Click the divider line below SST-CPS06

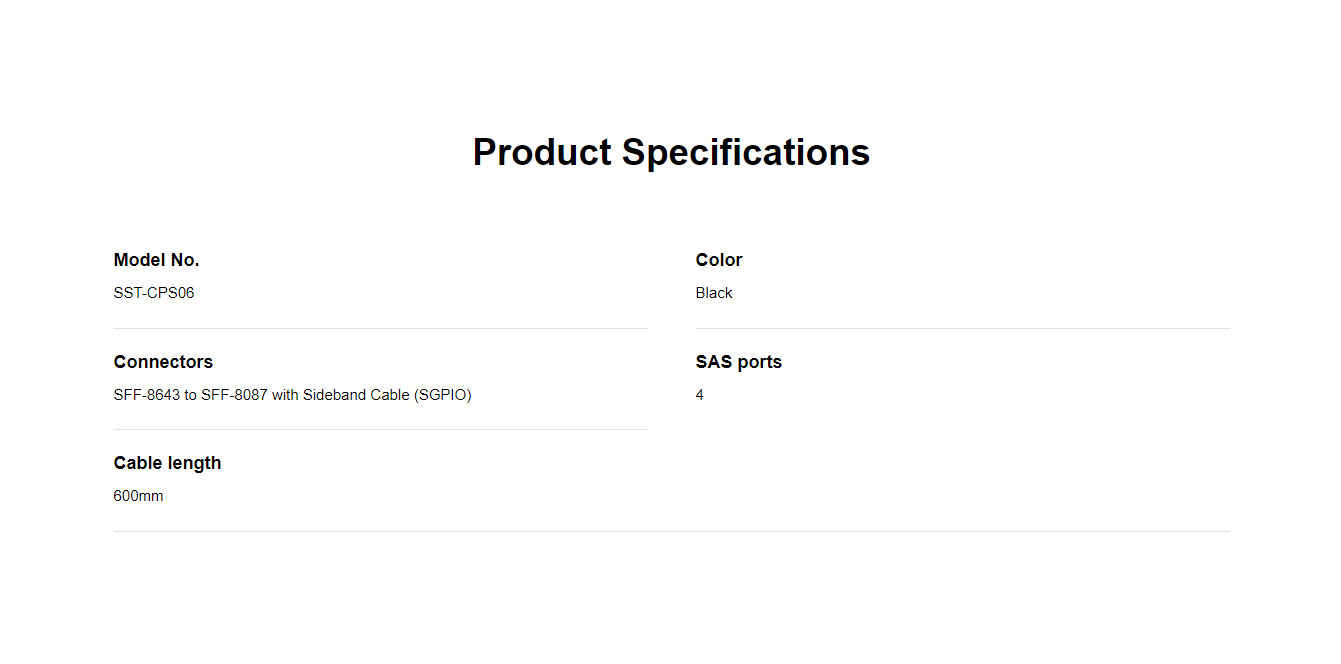[381, 328]
